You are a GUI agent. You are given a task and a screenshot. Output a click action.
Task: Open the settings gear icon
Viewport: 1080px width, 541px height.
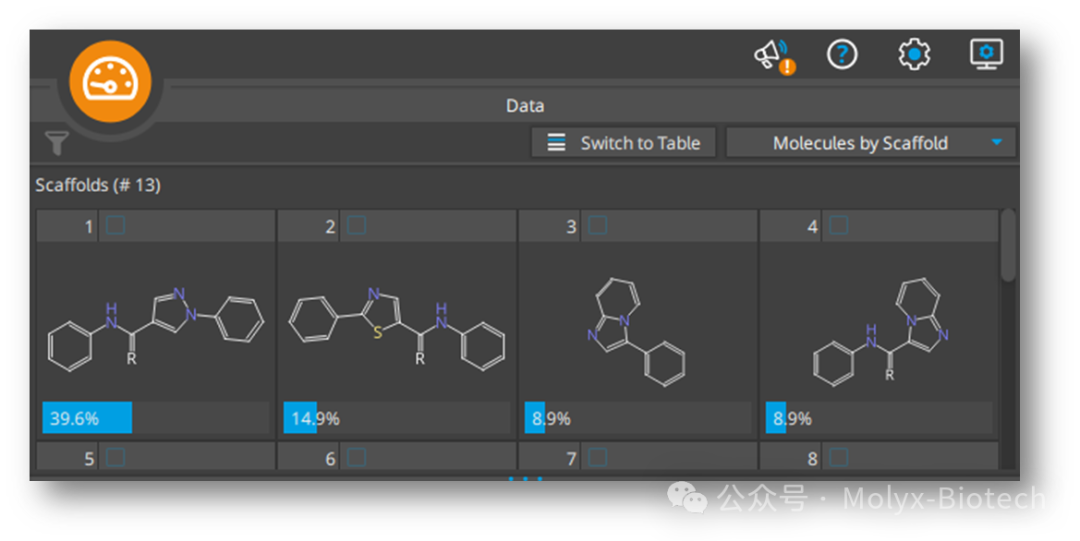tap(914, 54)
